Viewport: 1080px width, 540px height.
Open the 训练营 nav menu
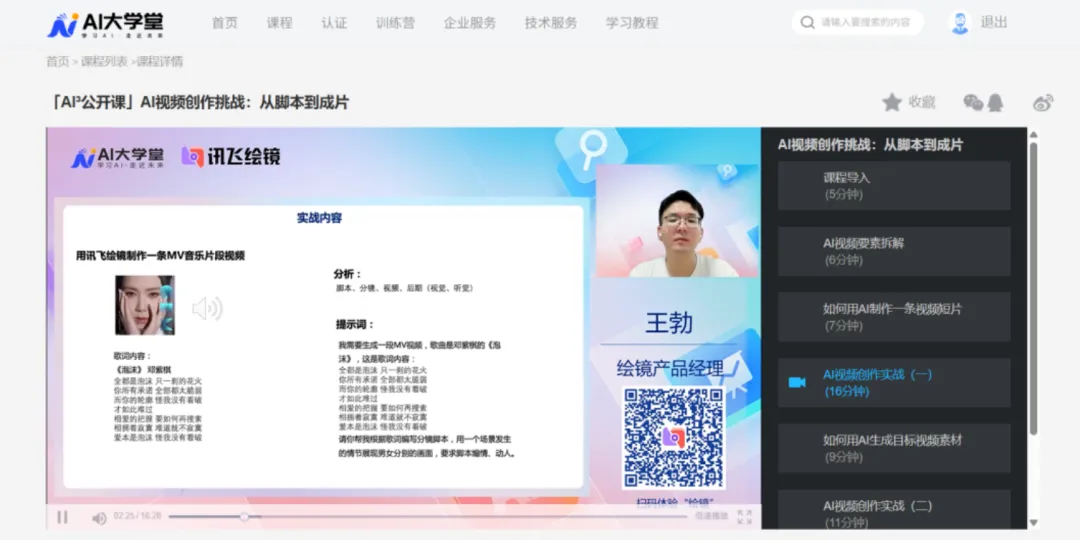[395, 23]
